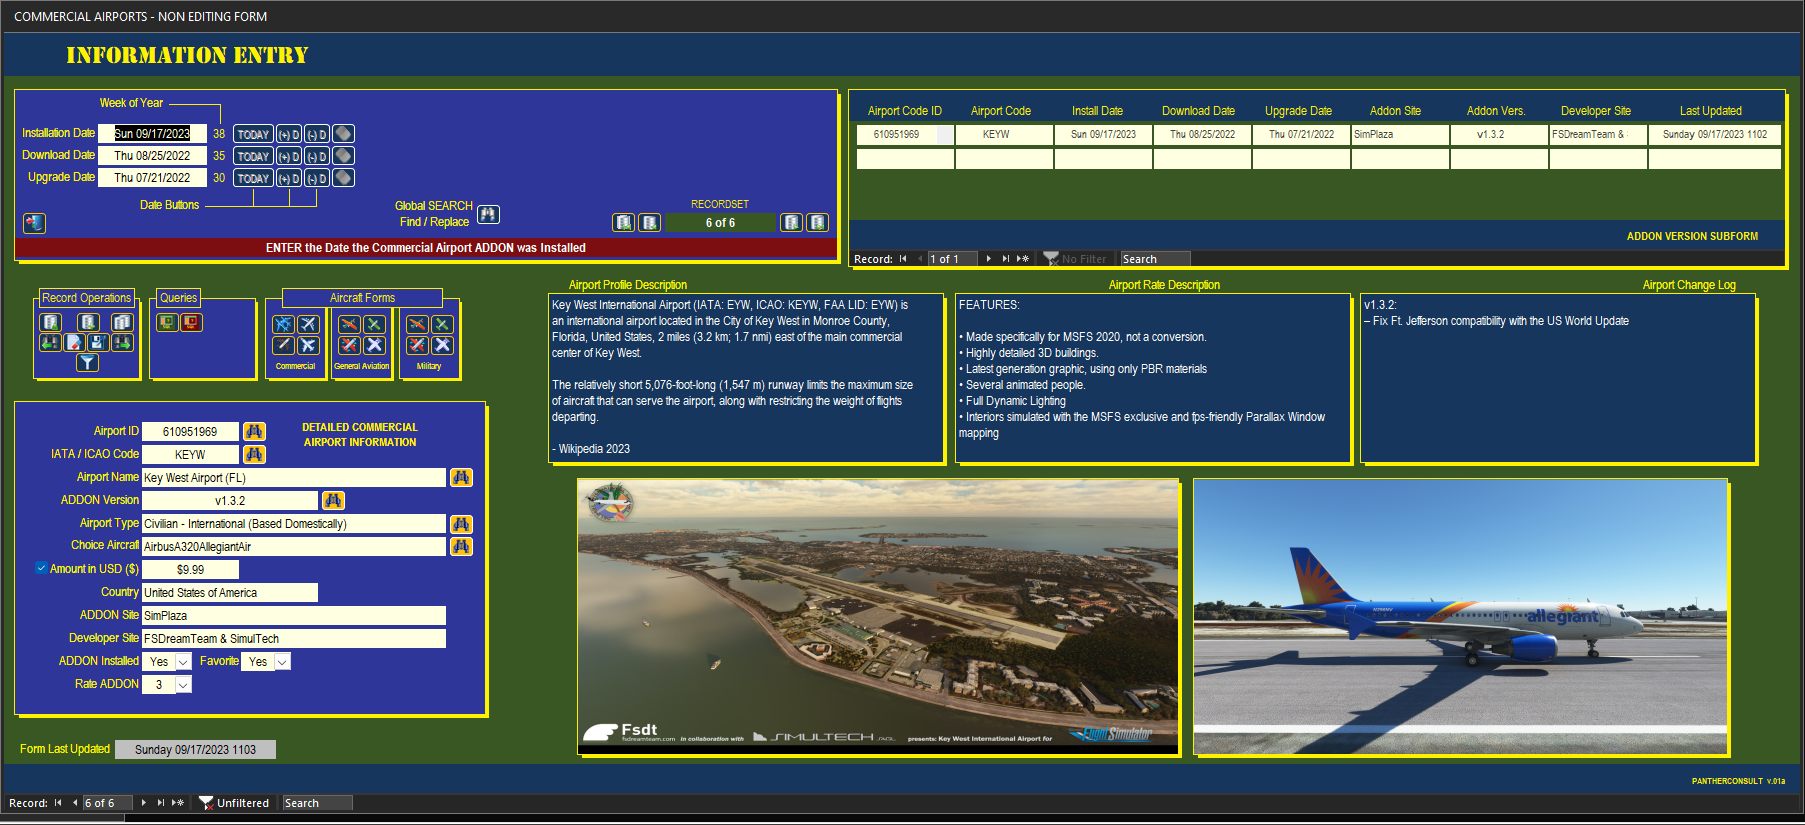Click the binoculars next to Airport Name
This screenshot has width=1805, height=825.
[x=461, y=478]
